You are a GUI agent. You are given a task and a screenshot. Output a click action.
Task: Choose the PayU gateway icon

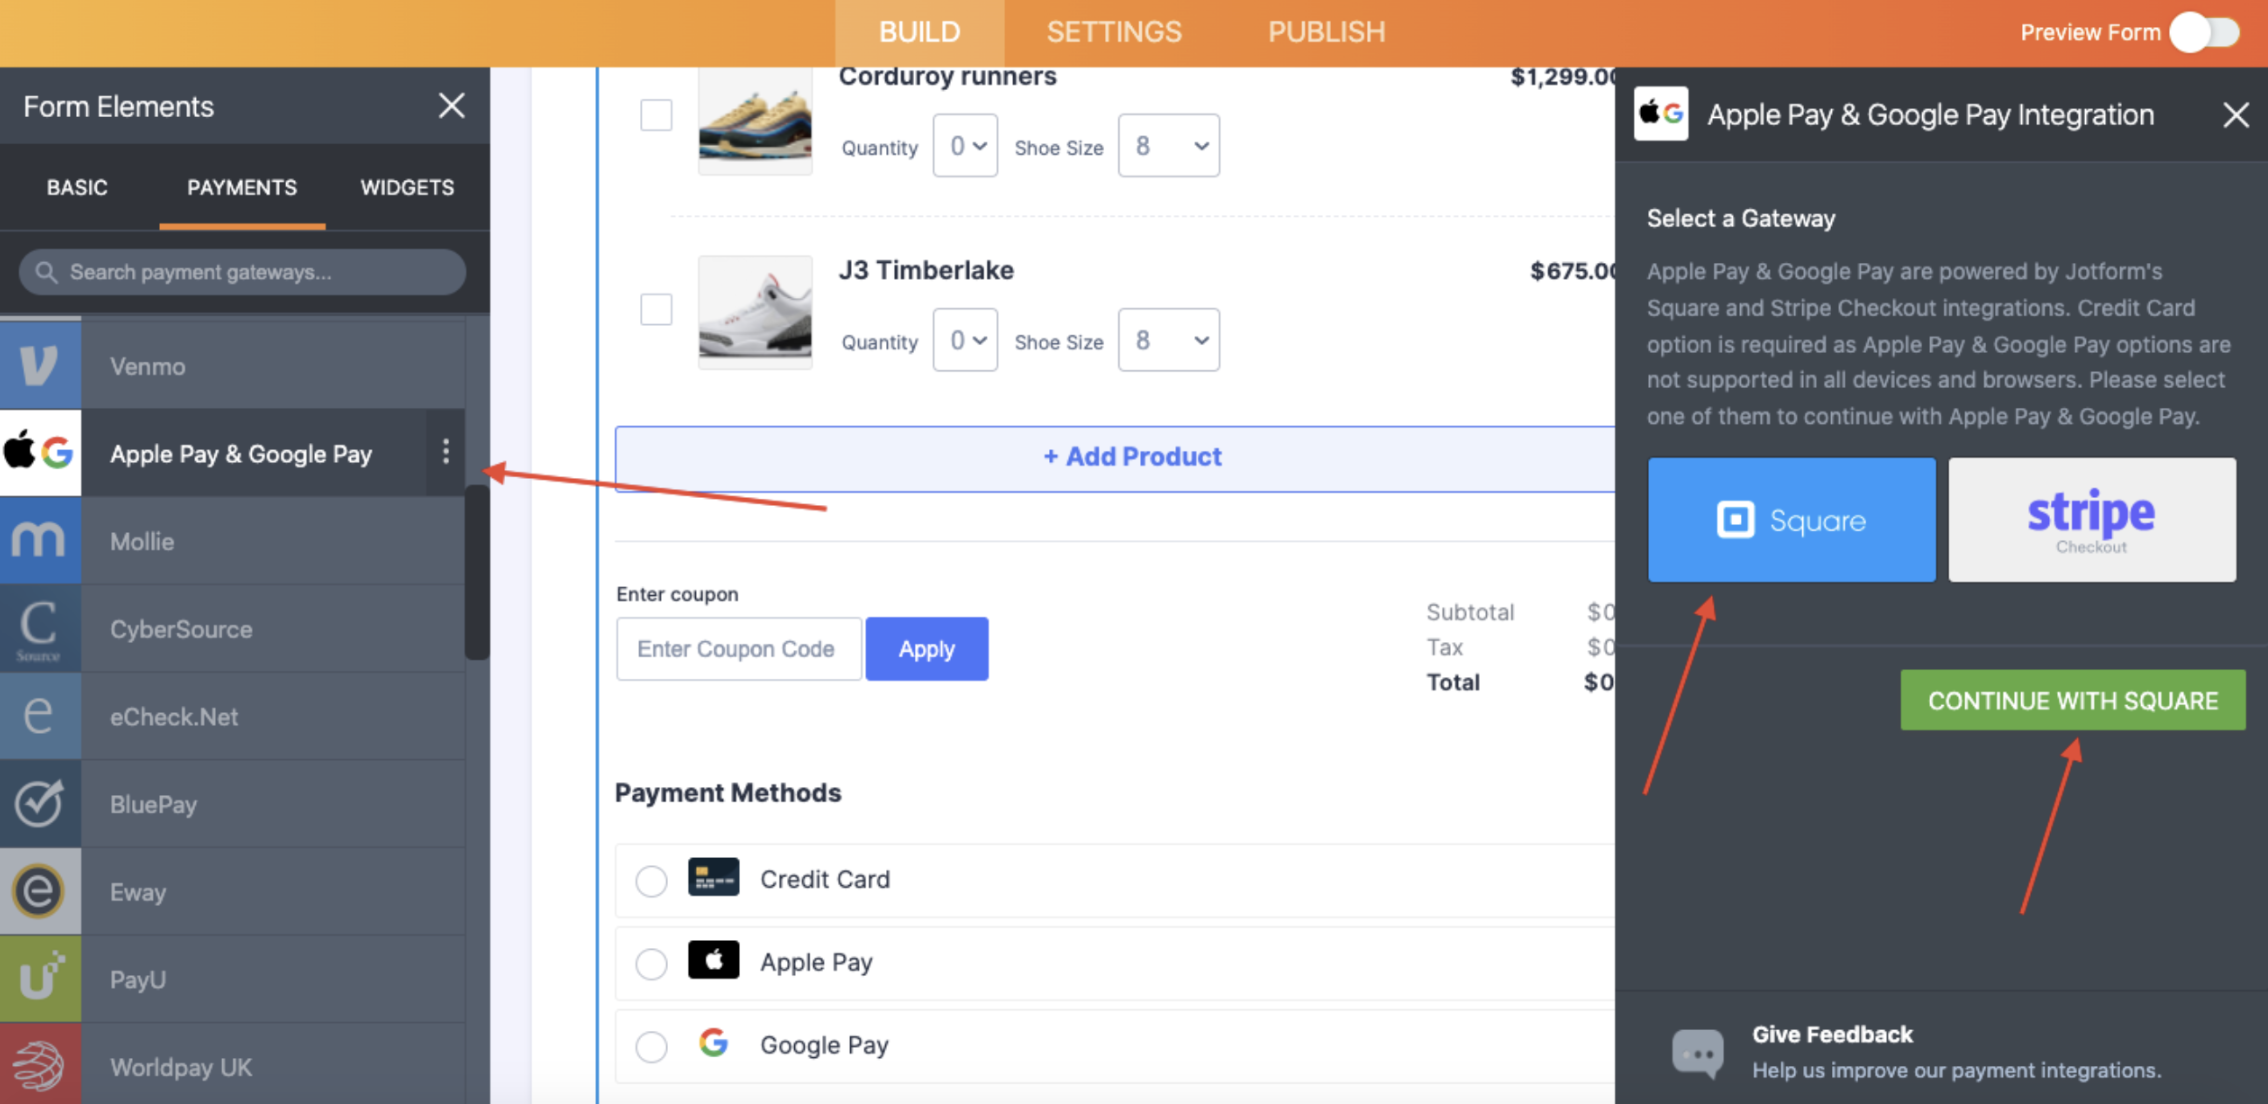pos(40,979)
